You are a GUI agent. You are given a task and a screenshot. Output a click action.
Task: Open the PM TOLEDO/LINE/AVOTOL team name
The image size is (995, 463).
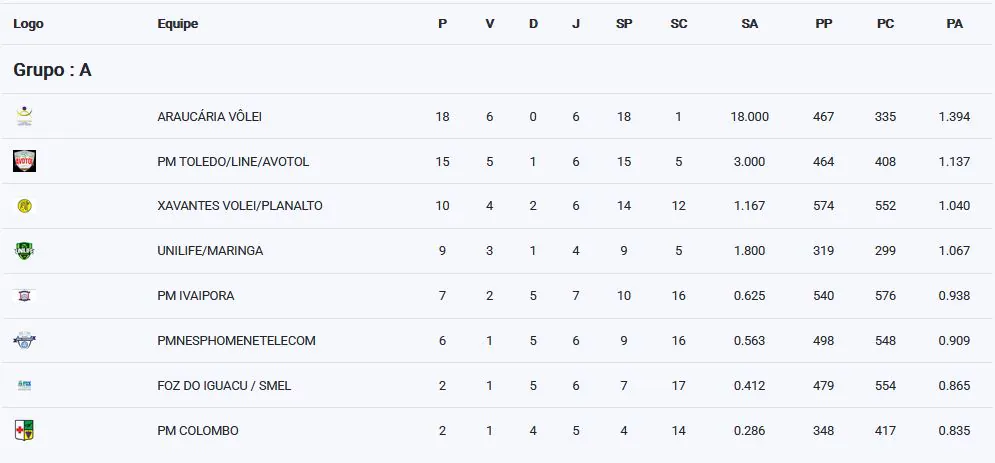click(233, 162)
